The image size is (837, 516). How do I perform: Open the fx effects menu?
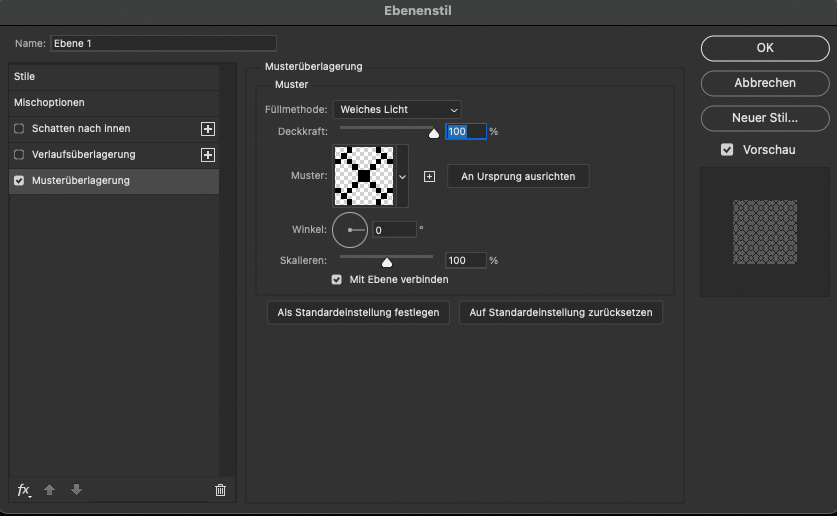pos(24,490)
